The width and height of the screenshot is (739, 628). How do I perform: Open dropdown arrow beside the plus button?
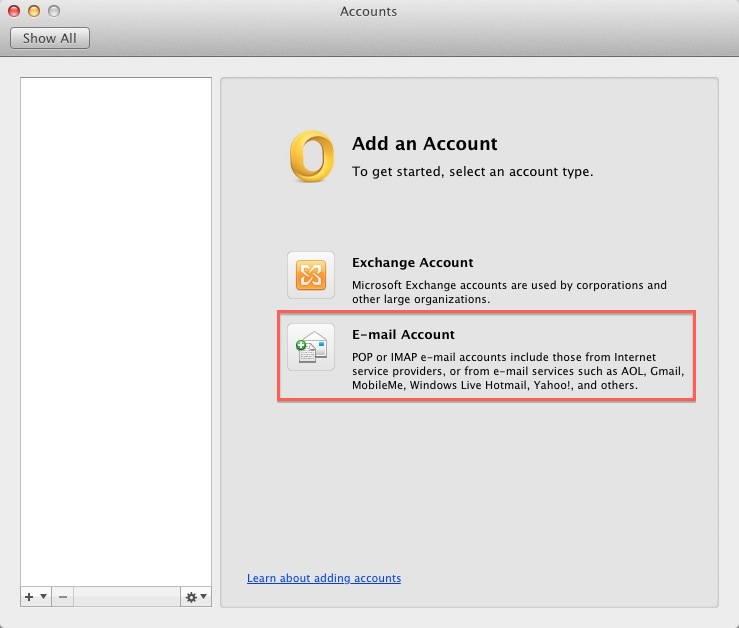(43, 597)
